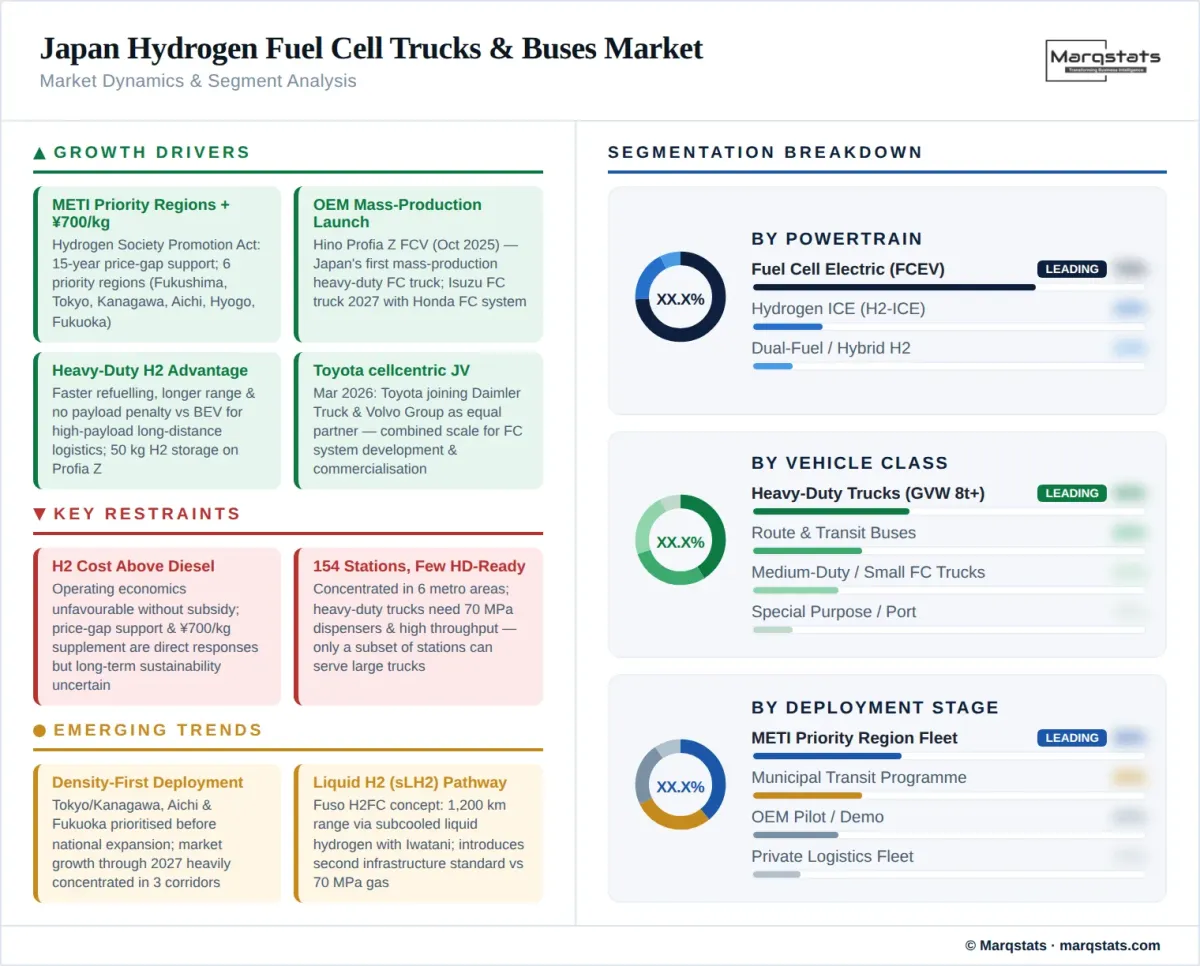The width and height of the screenshot is (1200, 966).
Task: Click the green Growth Drivers triangle icon
Action: [x=39, y=152]
